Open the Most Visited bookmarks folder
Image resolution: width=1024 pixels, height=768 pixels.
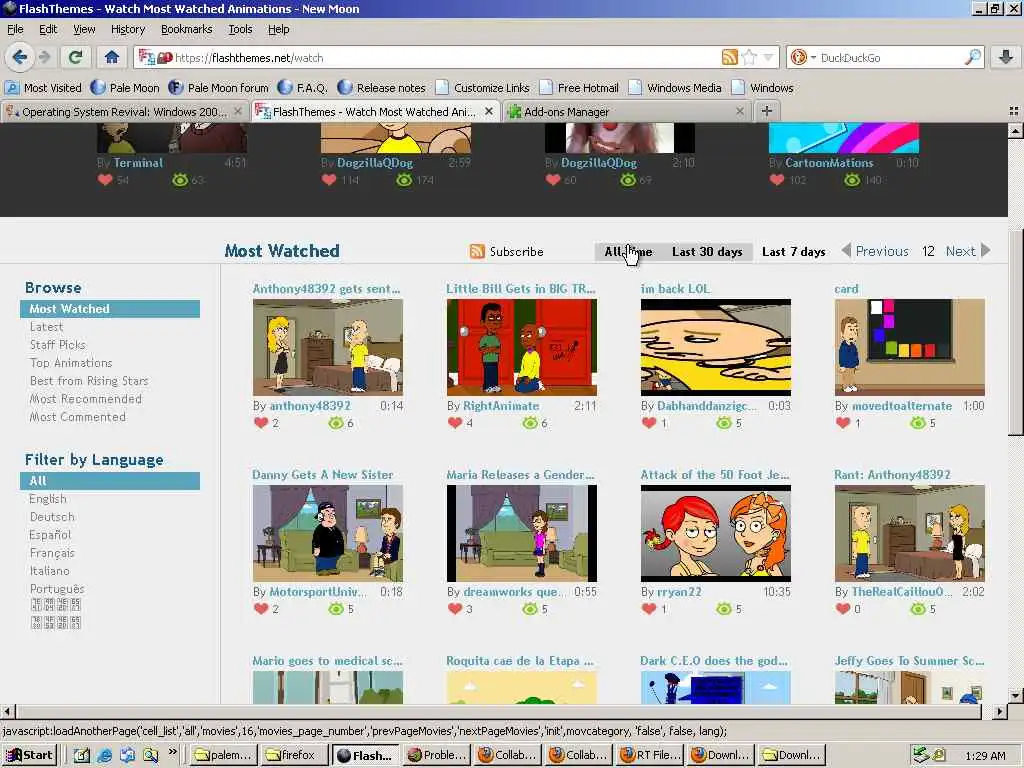pyautogui.click(x=43, y=88)
